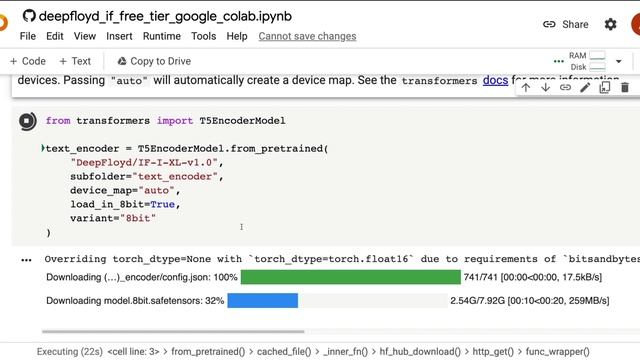Move cell down with arrow icon
This screenshot has height=360, width=640.
pyautogui.click(x=545, y=87)
